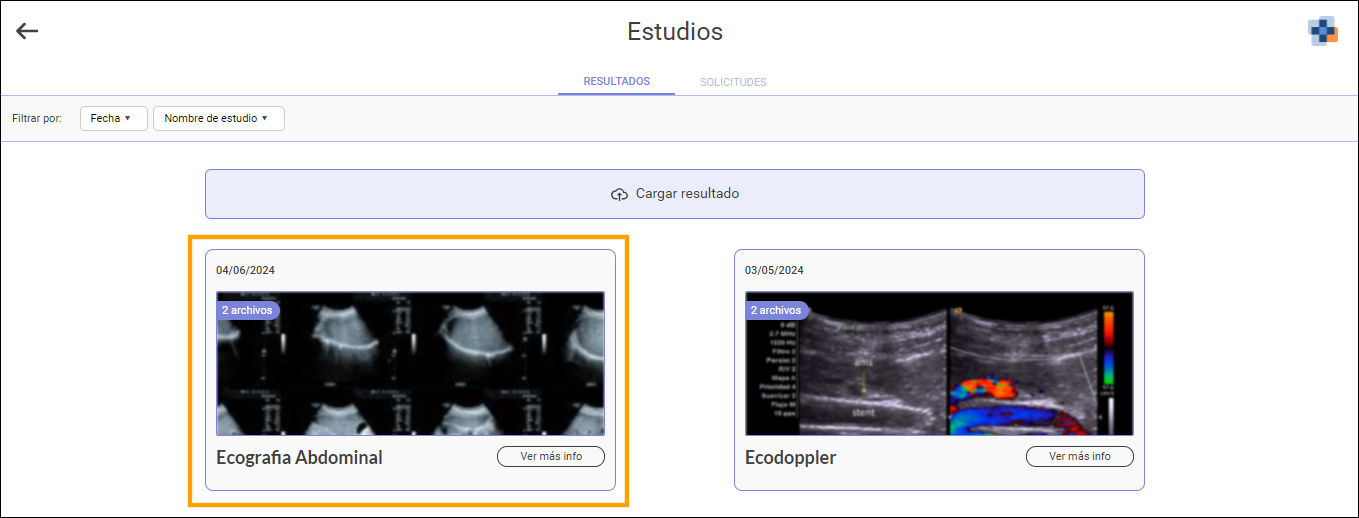Switch to the RESULTADOS tab
This screenshot has width=1359, height=518.
616,82
